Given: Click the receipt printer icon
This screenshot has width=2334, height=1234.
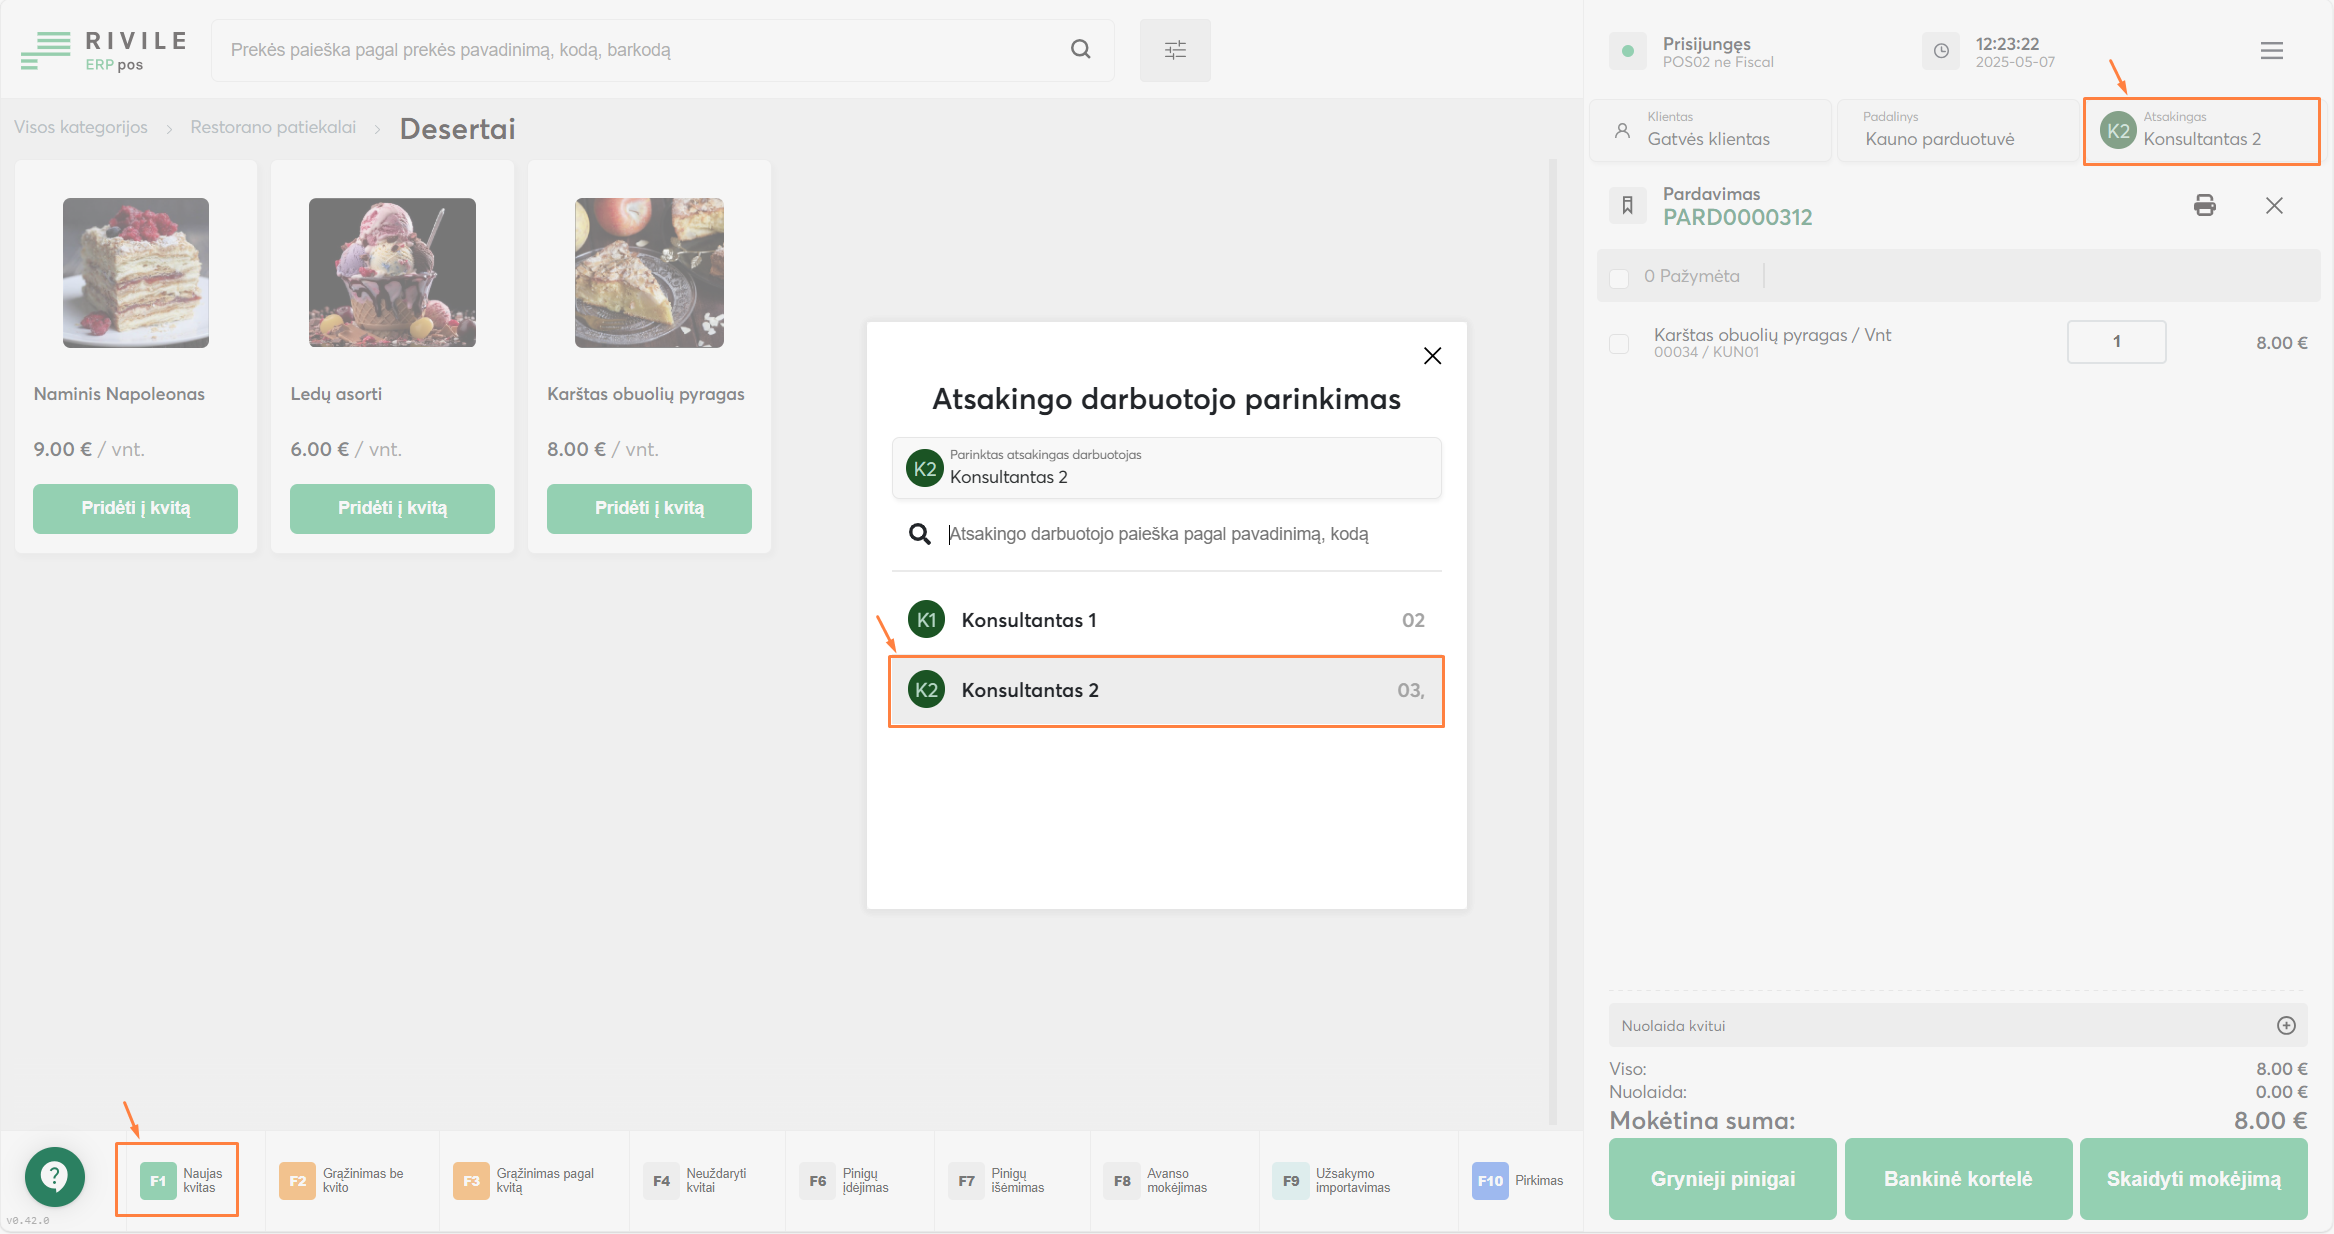Looking at the screenshot, I should click(x=2204, y=205).
